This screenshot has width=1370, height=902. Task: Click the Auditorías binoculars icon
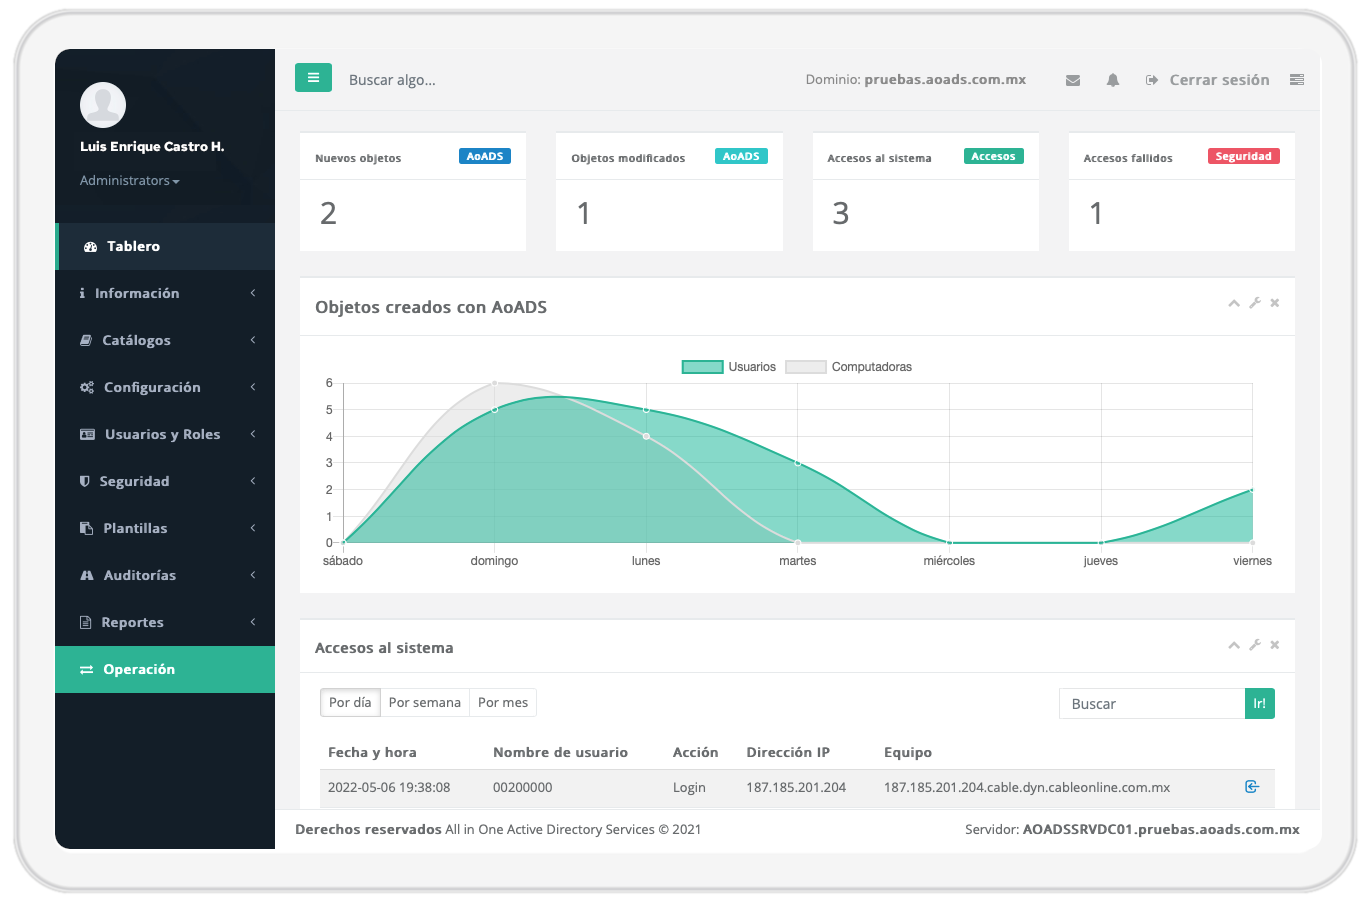click(87, 576)
